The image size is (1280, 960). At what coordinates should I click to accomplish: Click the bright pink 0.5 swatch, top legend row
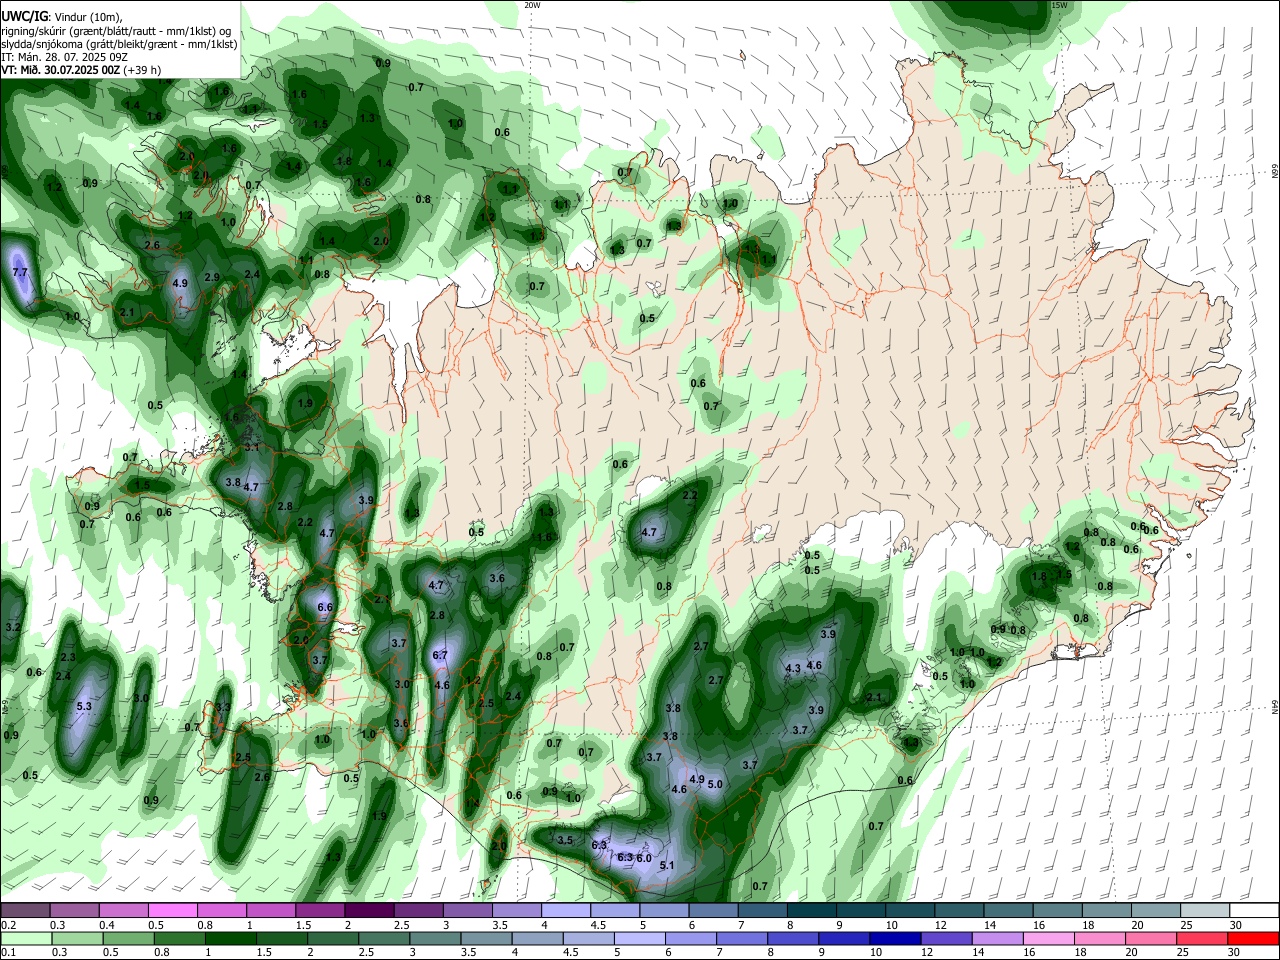click(172, 911)
